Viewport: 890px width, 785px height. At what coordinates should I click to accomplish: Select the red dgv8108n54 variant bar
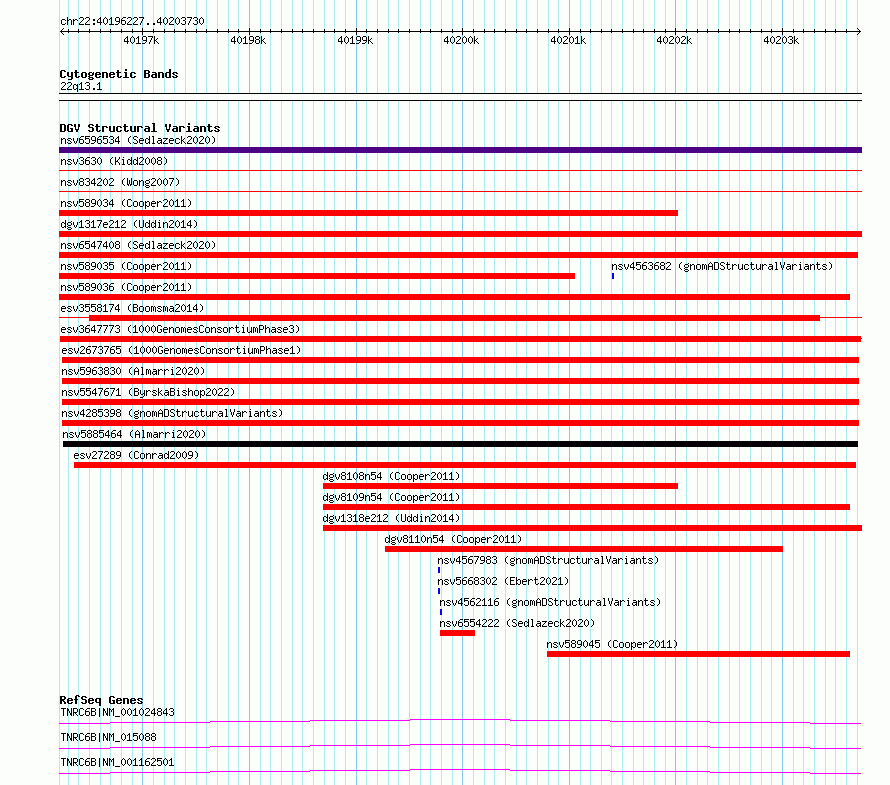(x=500, y=486)
